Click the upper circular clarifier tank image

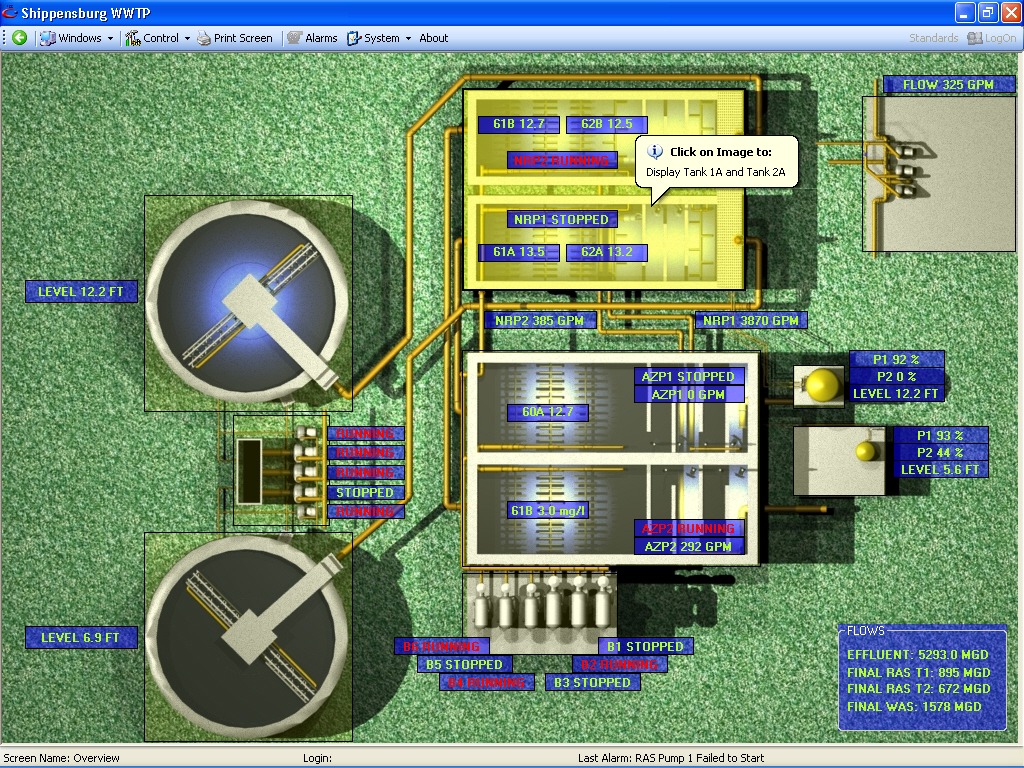(x=247, y=302)
